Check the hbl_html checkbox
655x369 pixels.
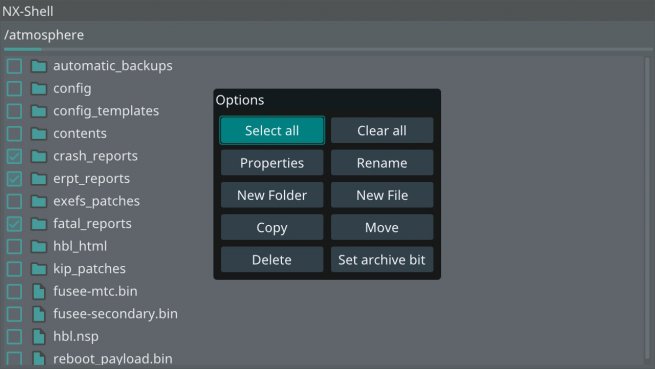pyautogui.click(x=14, y=247)
